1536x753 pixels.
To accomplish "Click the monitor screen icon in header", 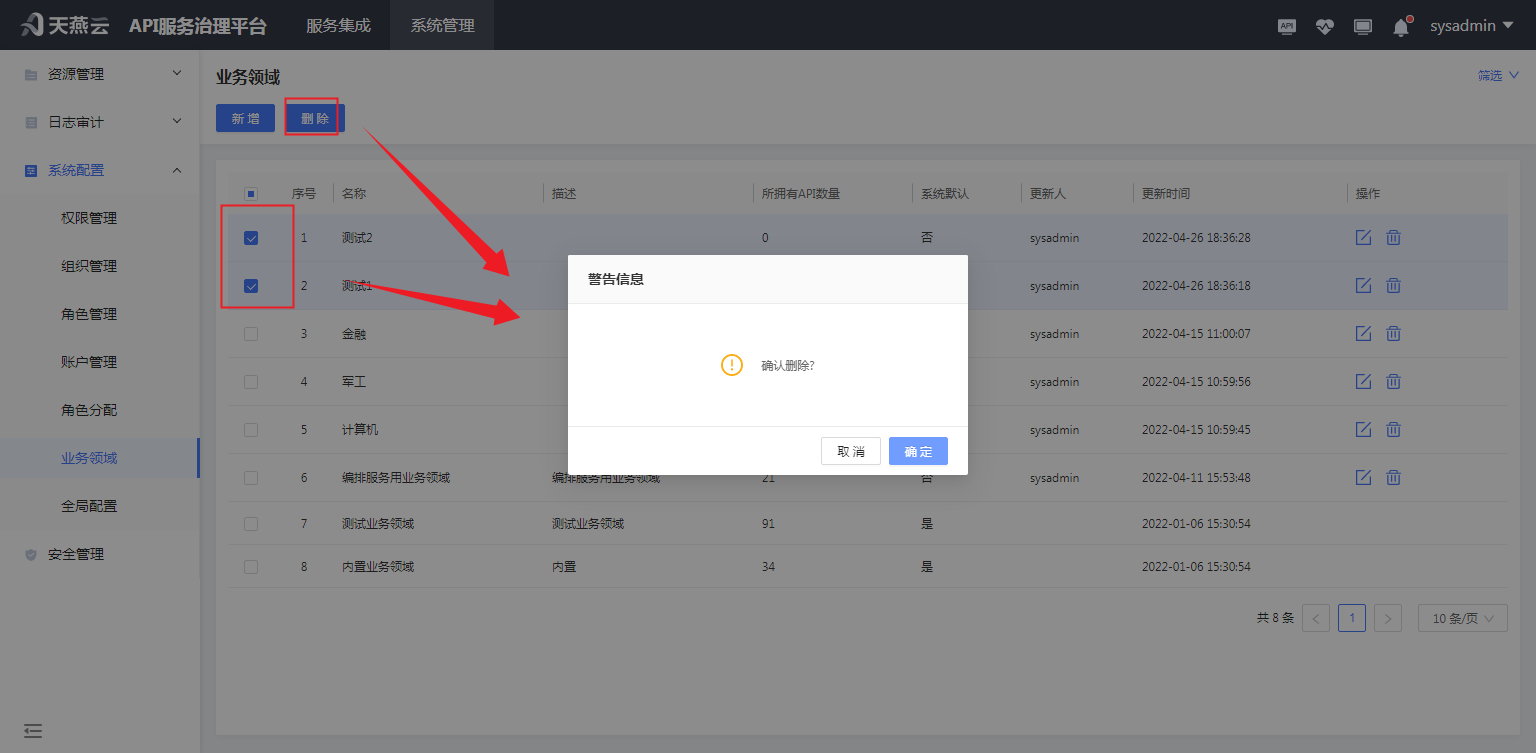I will (x=1362, y=26).
